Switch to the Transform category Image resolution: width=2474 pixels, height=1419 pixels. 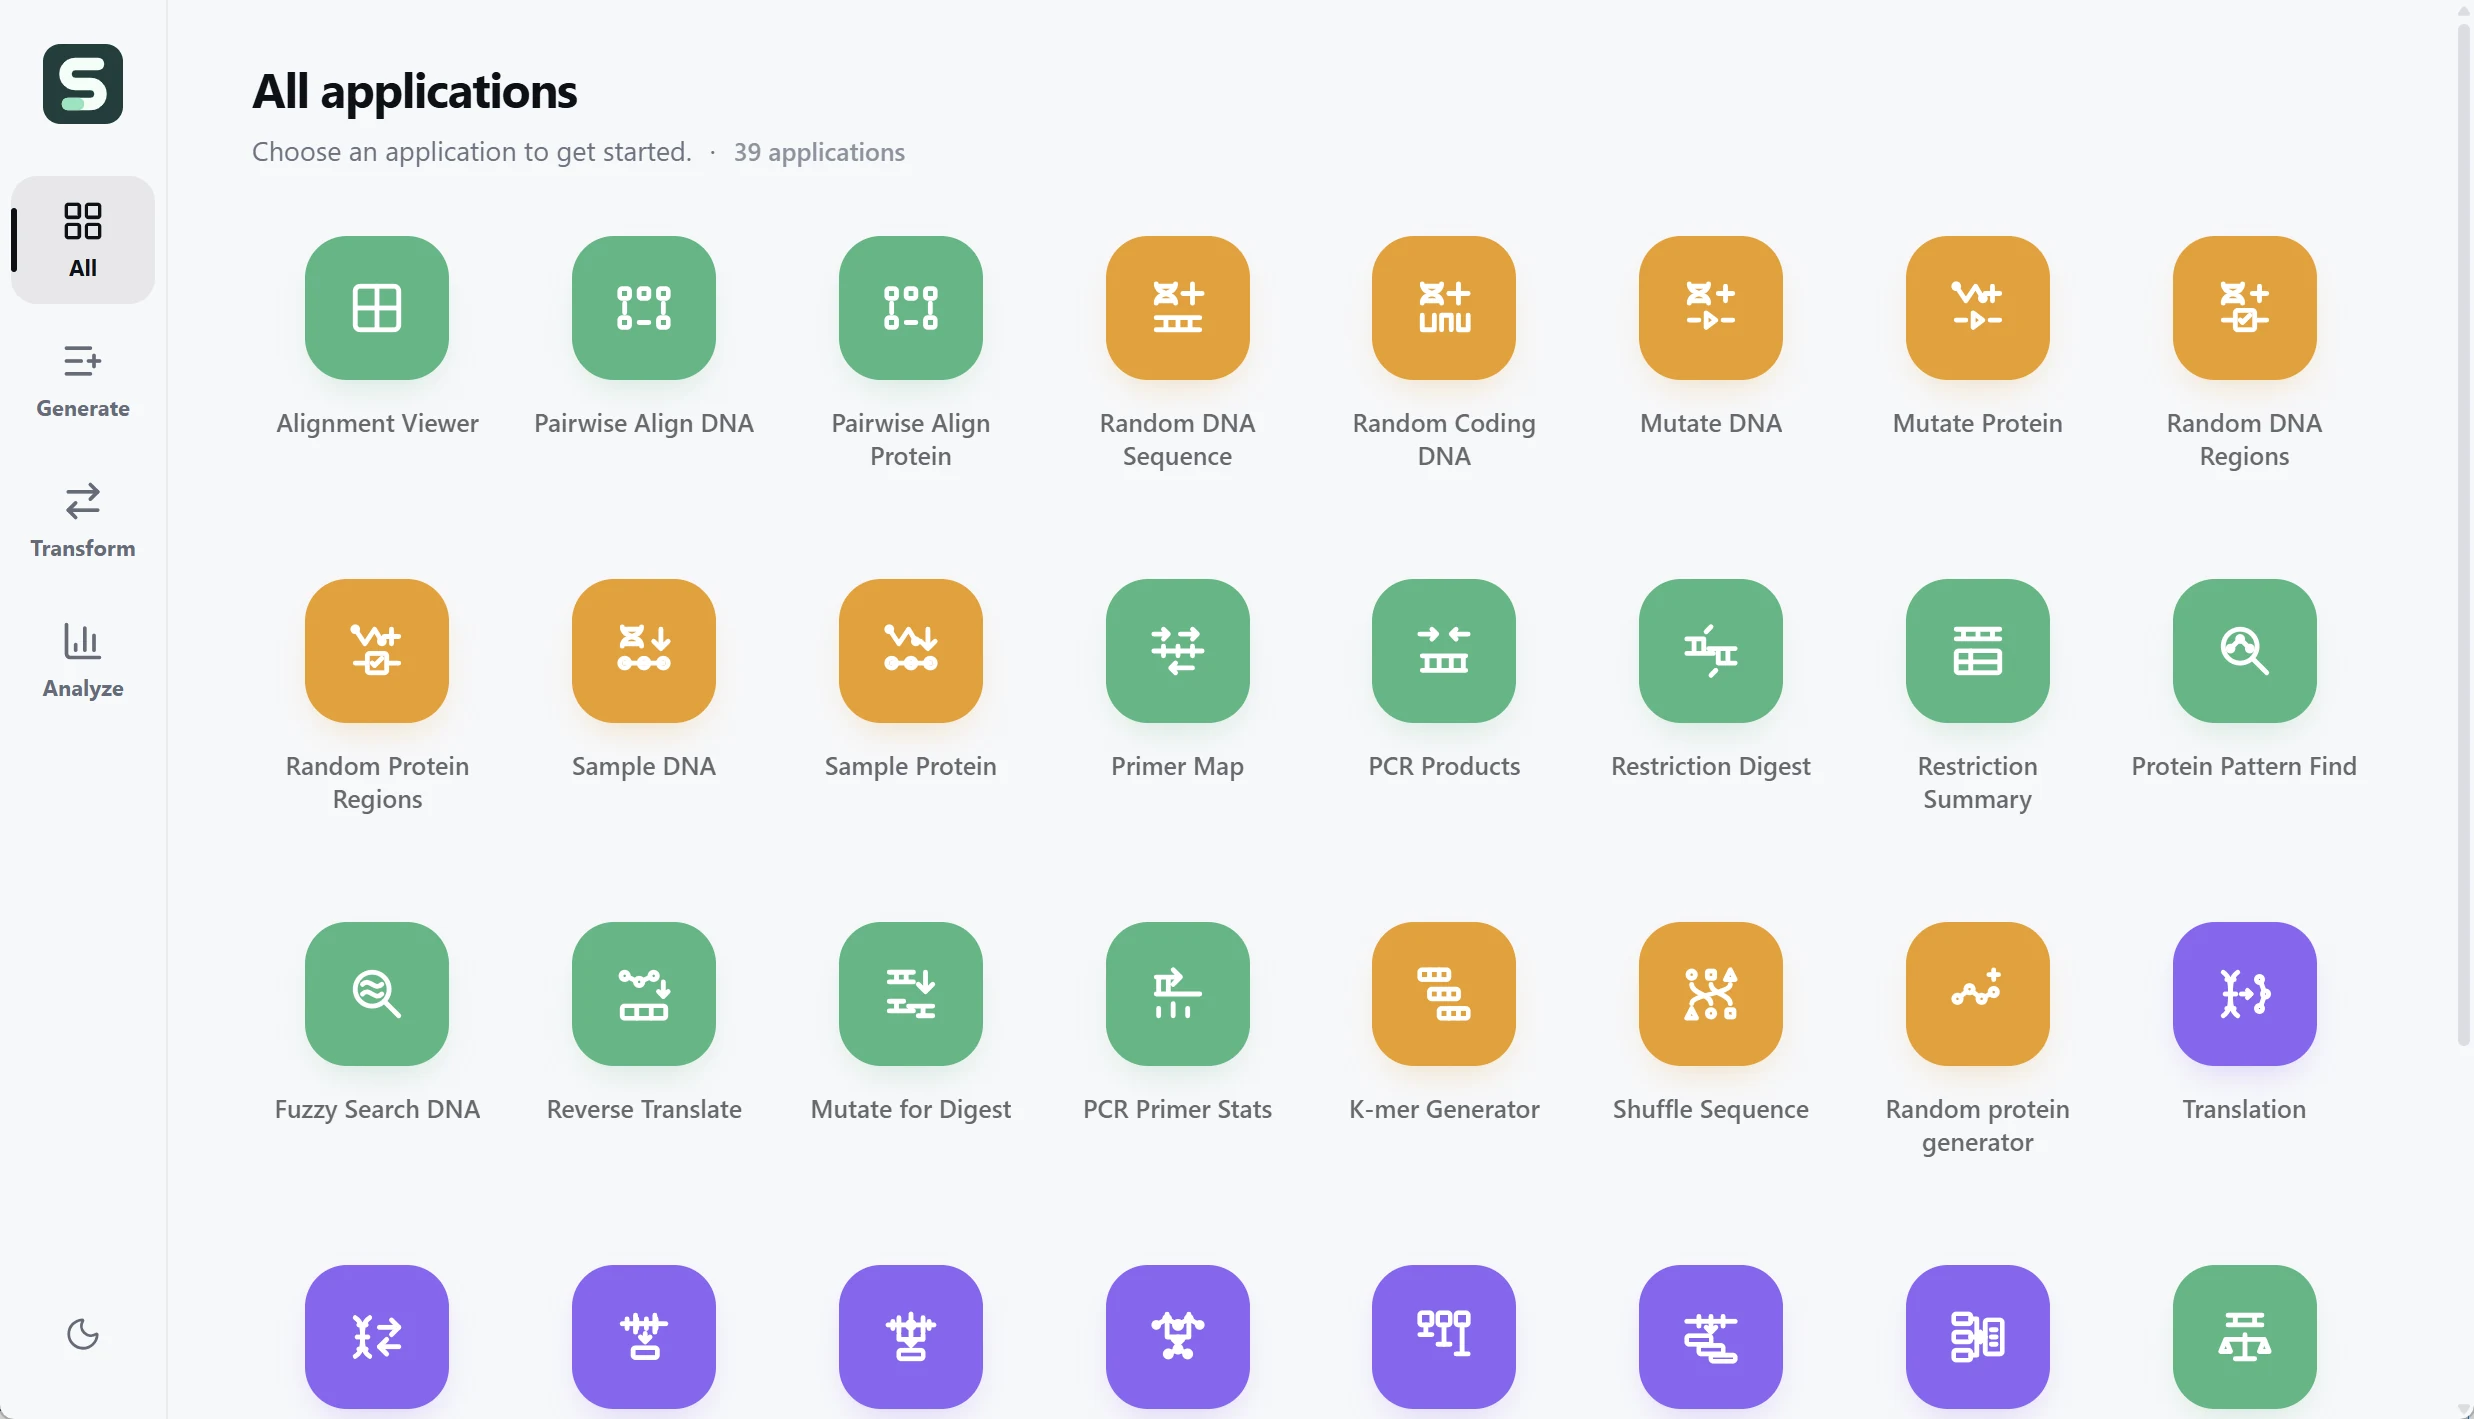(x=83, y=520)
